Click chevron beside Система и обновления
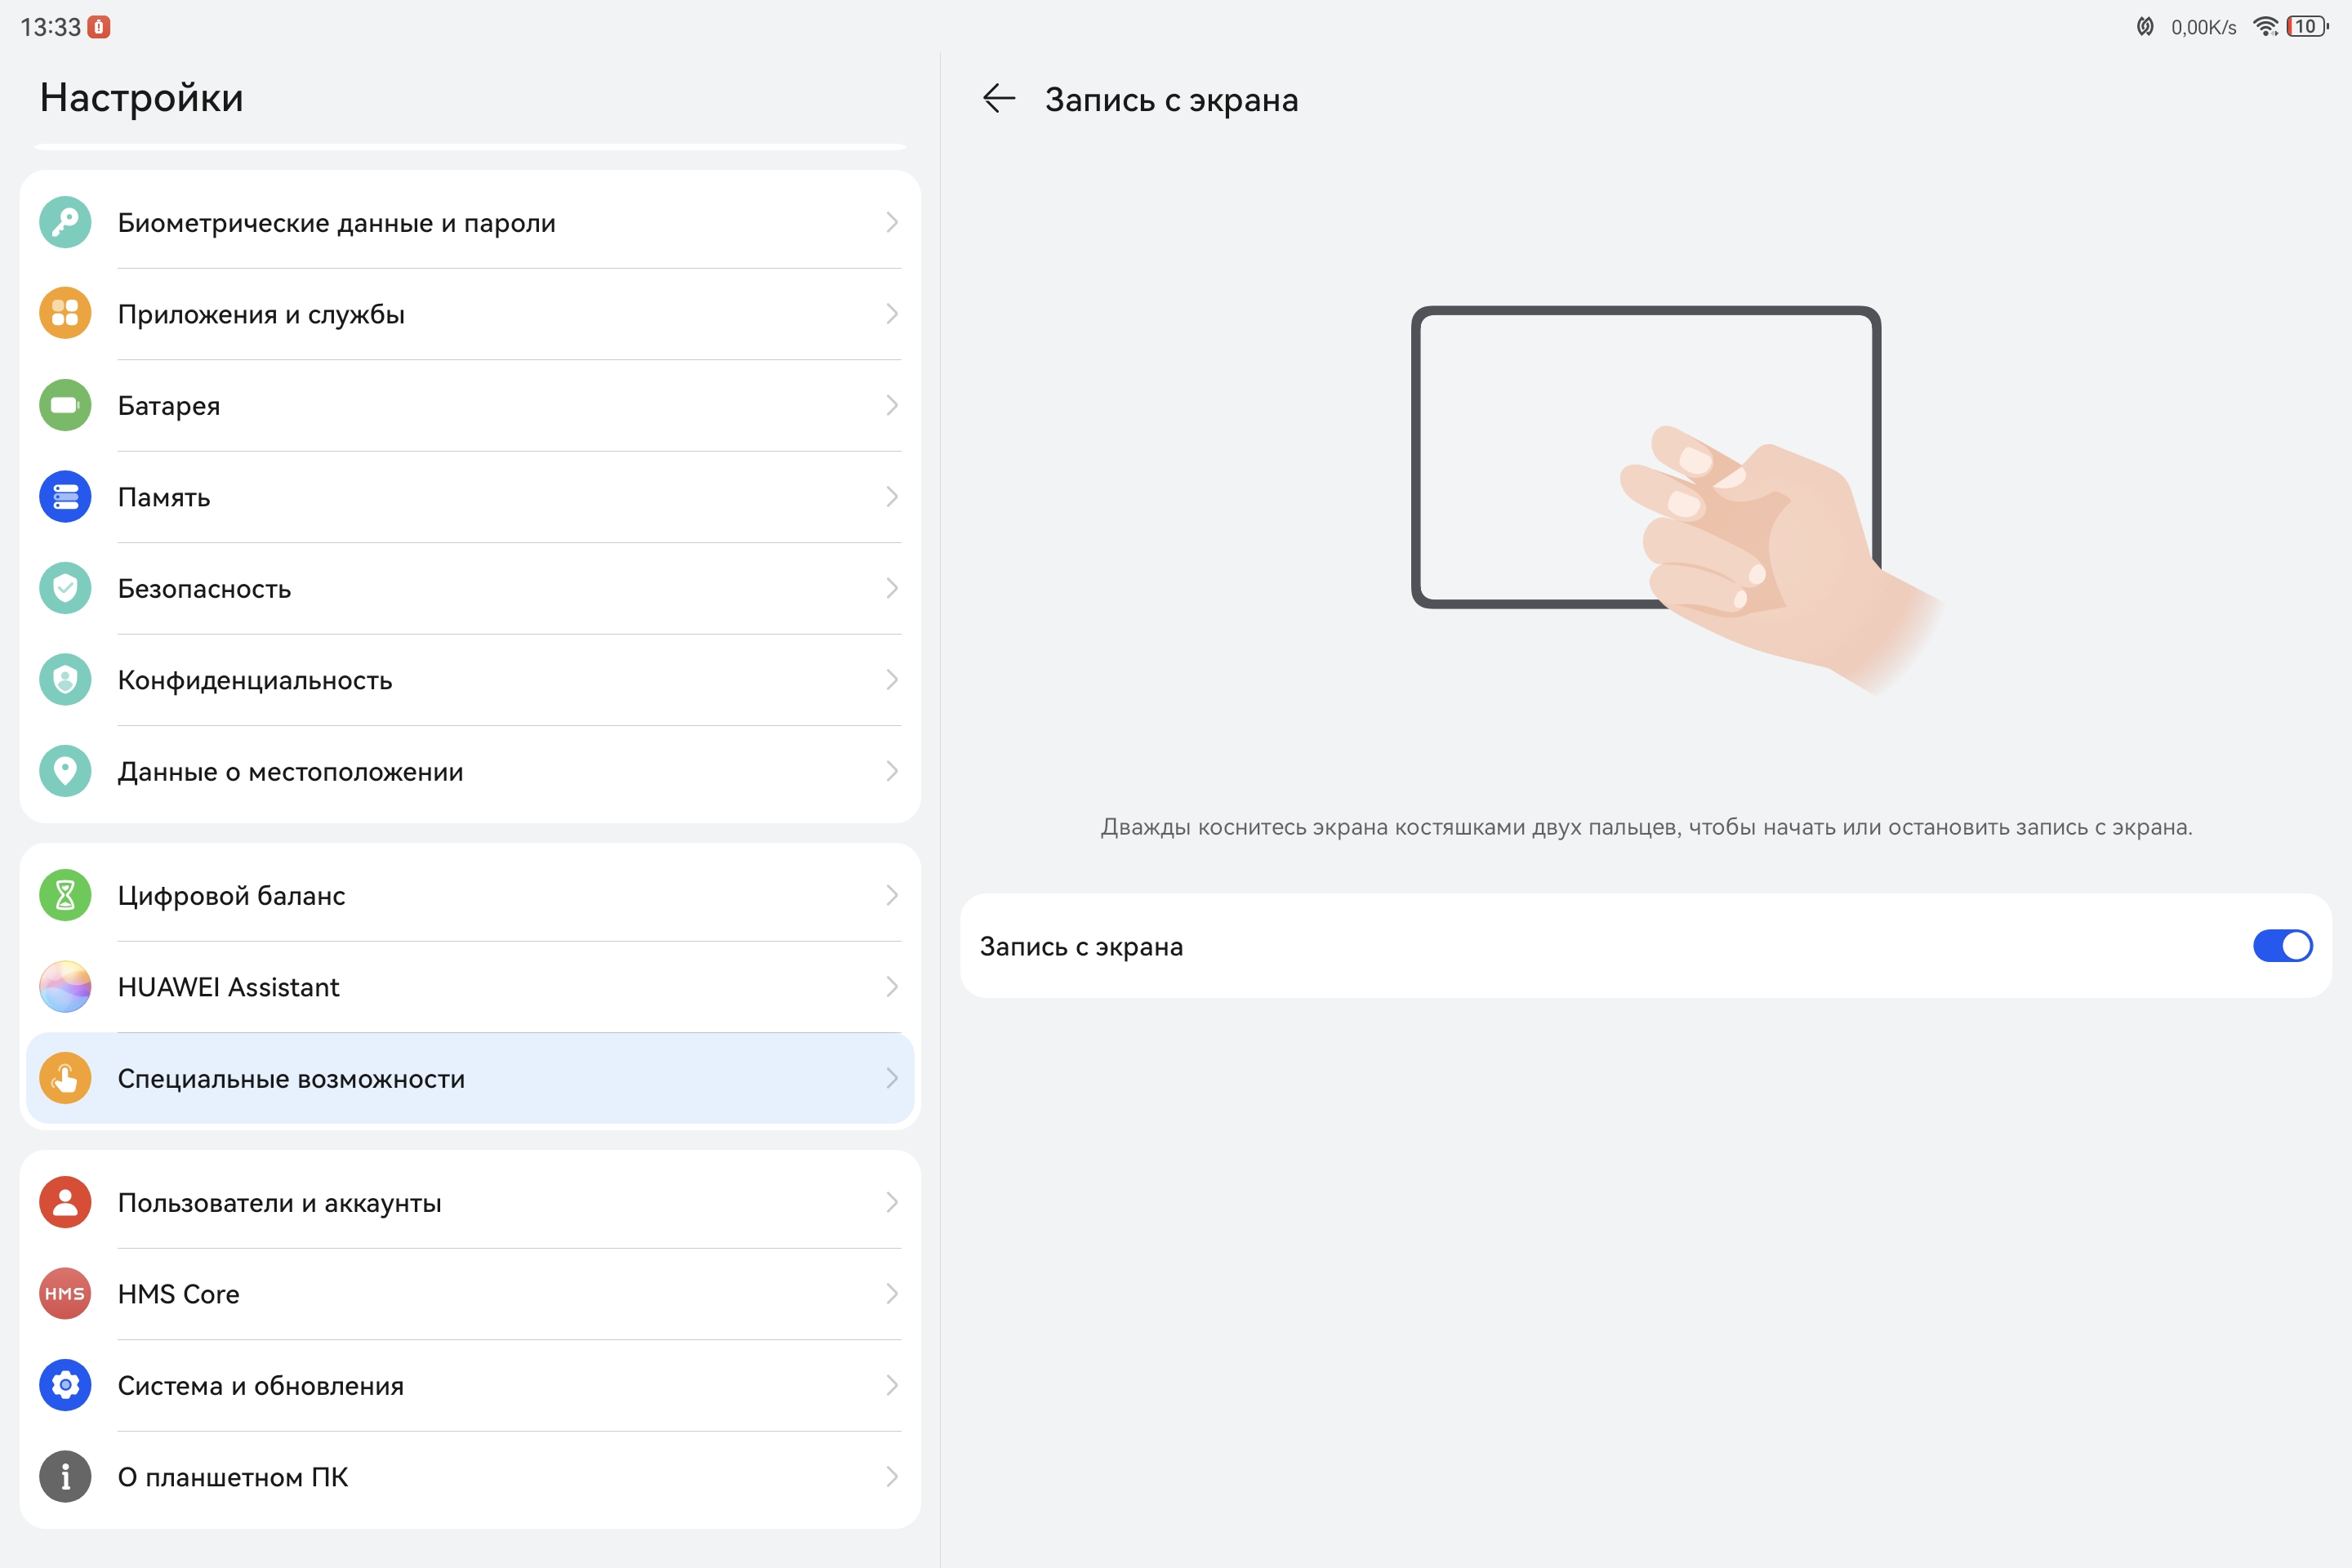Screen dimensions: 2352x1568 click(891, 1385)
